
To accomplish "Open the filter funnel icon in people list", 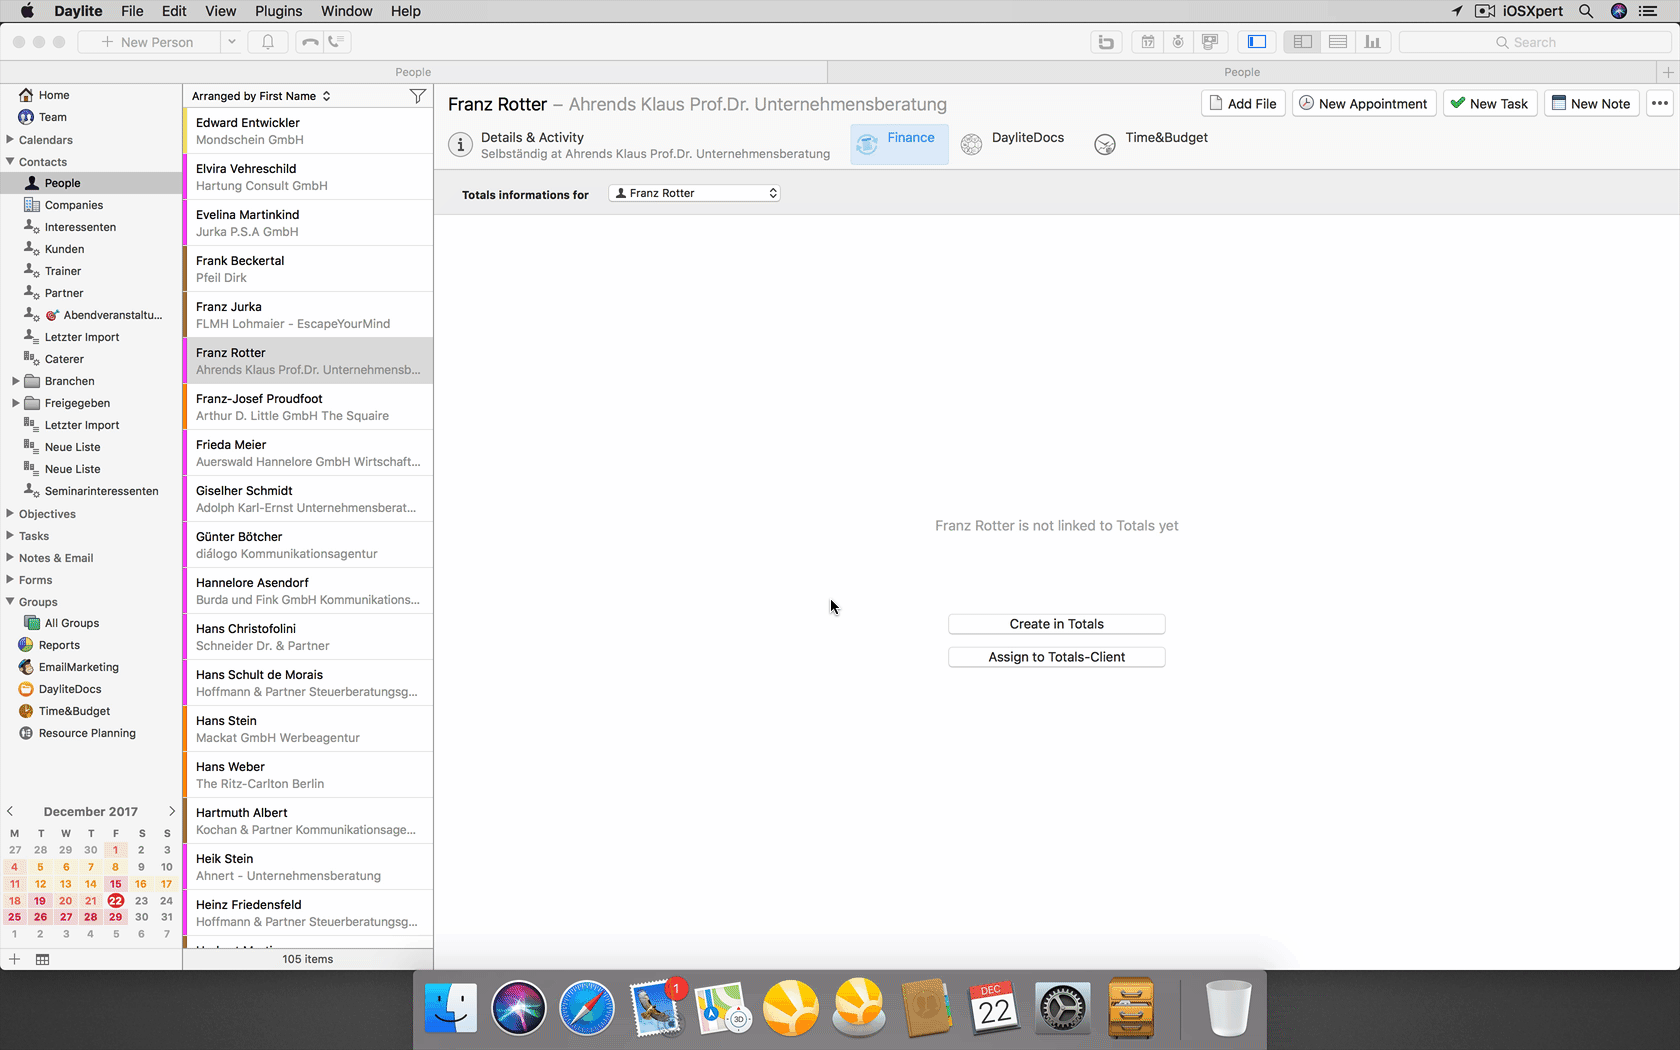I will (x=418, y=96).
